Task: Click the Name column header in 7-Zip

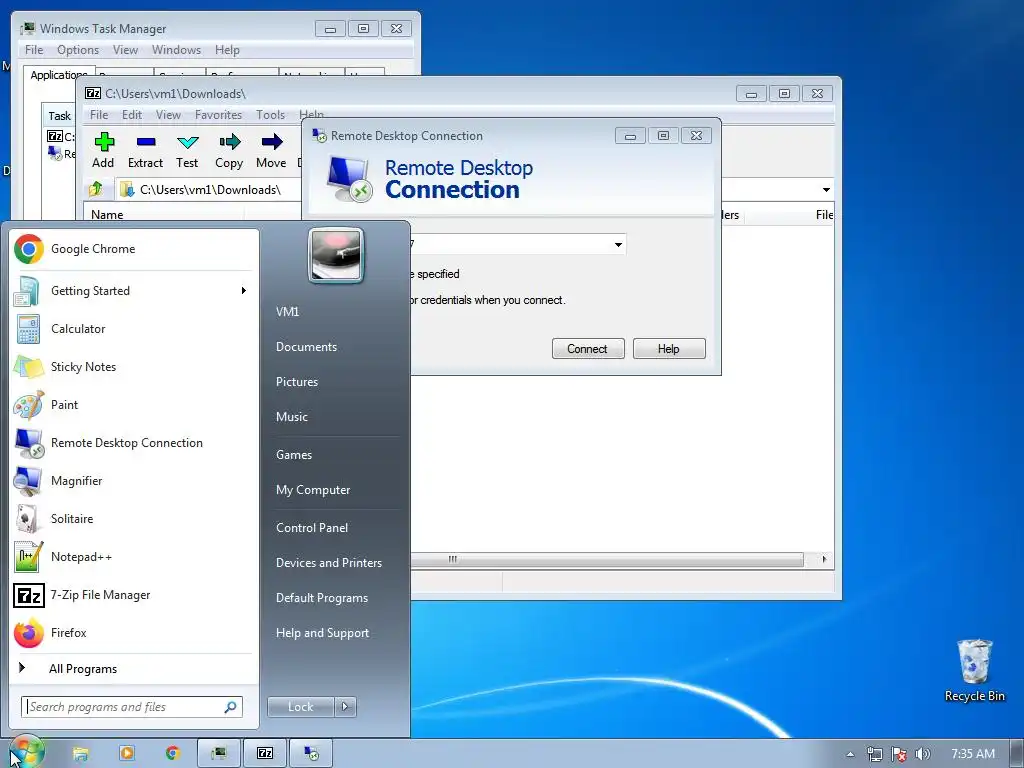Action: pyautogui.click(x=163, y=215)
